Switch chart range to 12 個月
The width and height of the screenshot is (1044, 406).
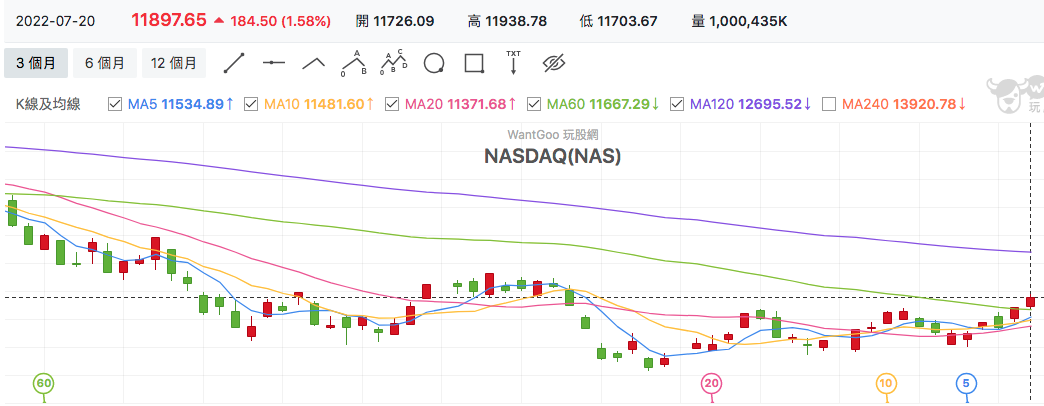[174, 63]
